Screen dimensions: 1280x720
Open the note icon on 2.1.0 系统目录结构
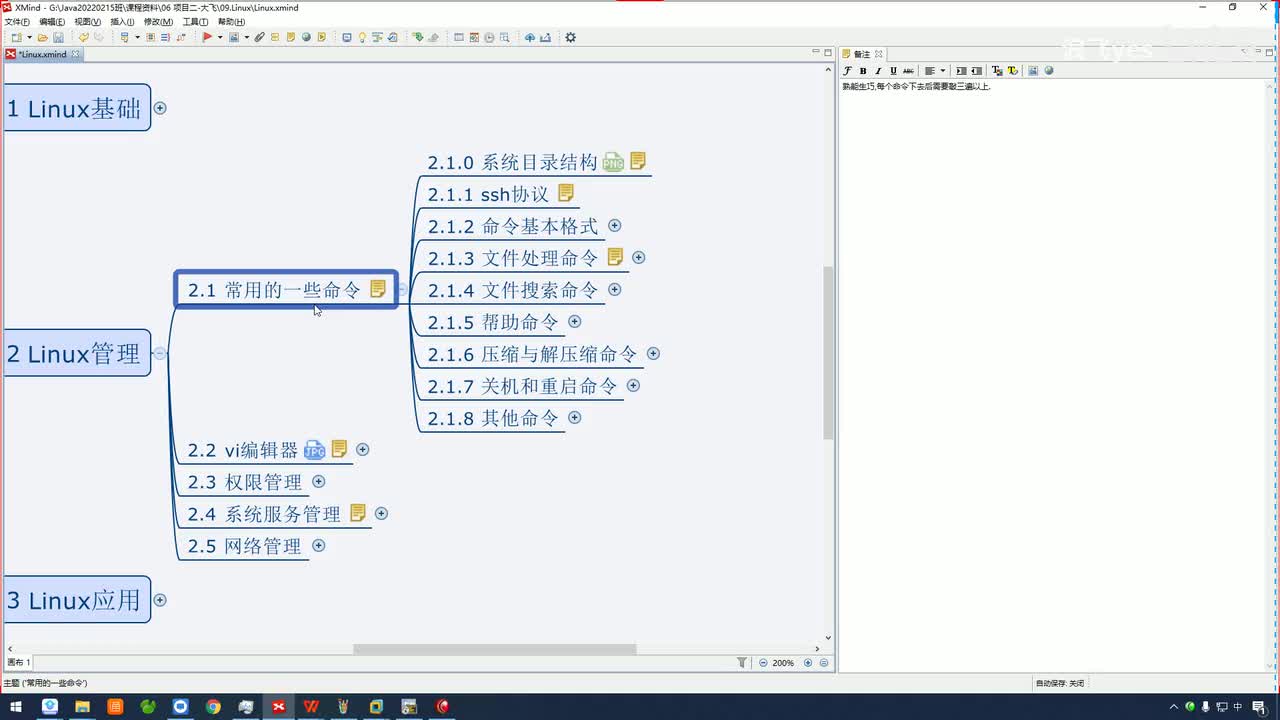[x=638, y=161]
